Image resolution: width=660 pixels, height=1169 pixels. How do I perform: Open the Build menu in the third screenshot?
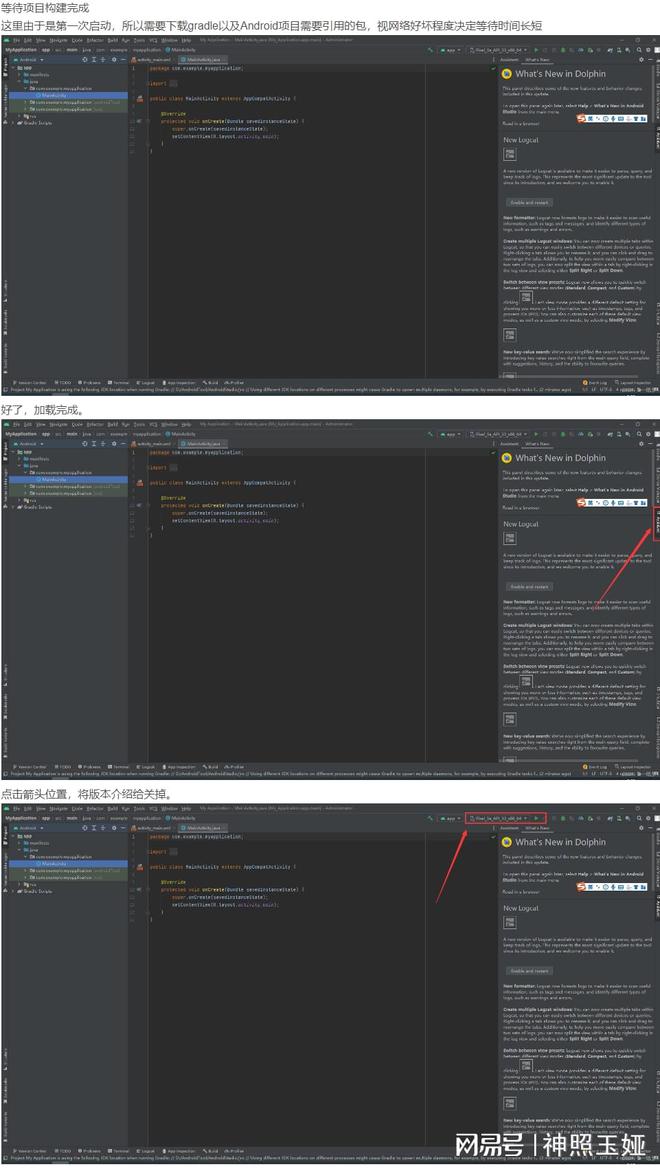click(x=113, y=808)
